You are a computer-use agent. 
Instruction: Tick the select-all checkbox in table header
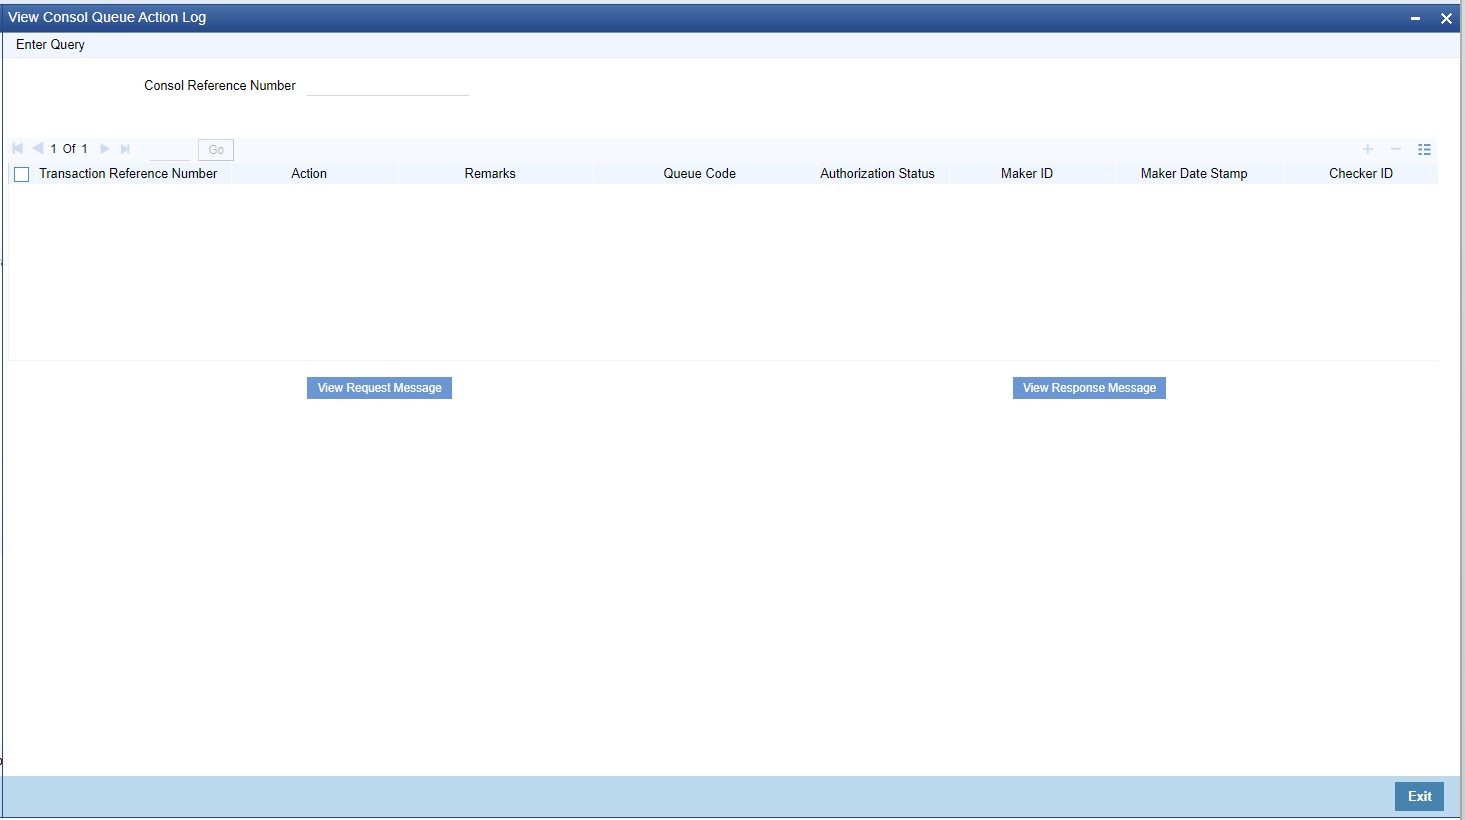click(22, 174)
